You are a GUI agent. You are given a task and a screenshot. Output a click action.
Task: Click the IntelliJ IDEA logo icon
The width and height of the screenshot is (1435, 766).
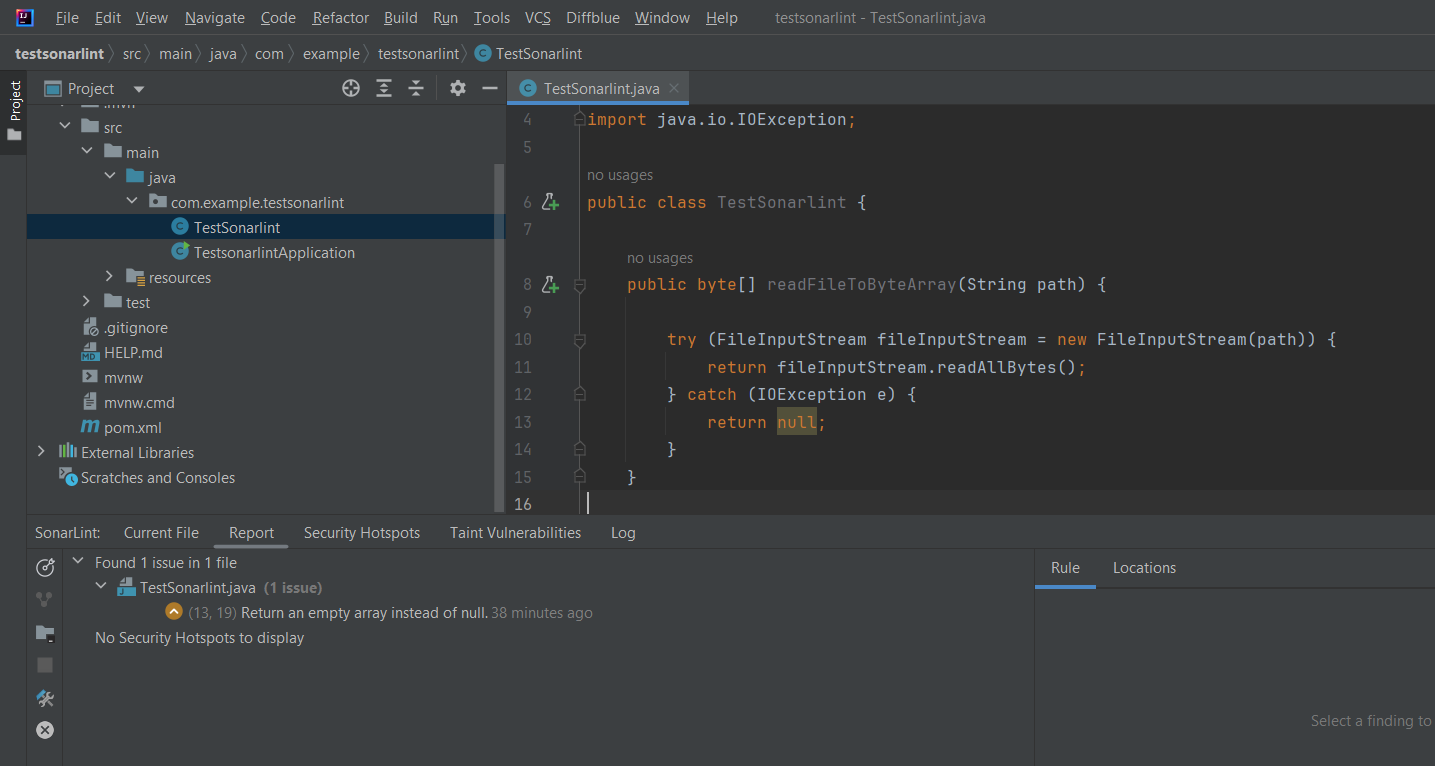(25, 17)
